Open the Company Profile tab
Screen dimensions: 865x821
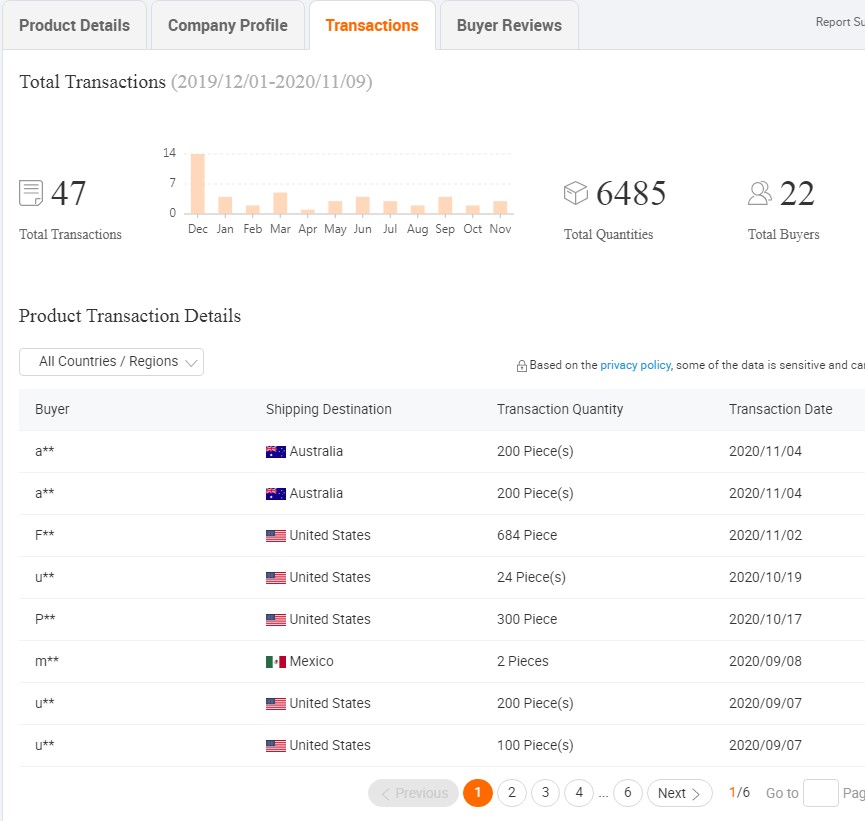tap(227, 26)
